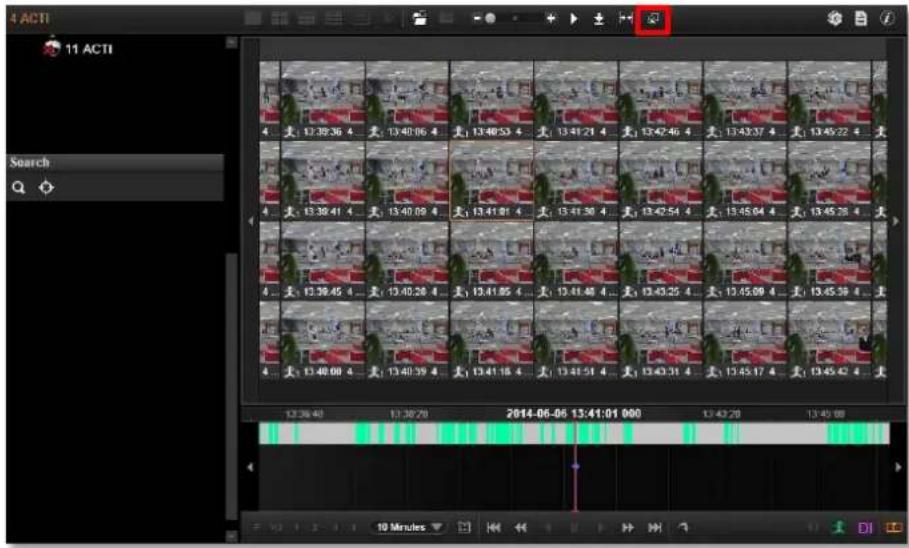
Task: Click the 4 ACTI title at top left
Action: click(29, 18)
